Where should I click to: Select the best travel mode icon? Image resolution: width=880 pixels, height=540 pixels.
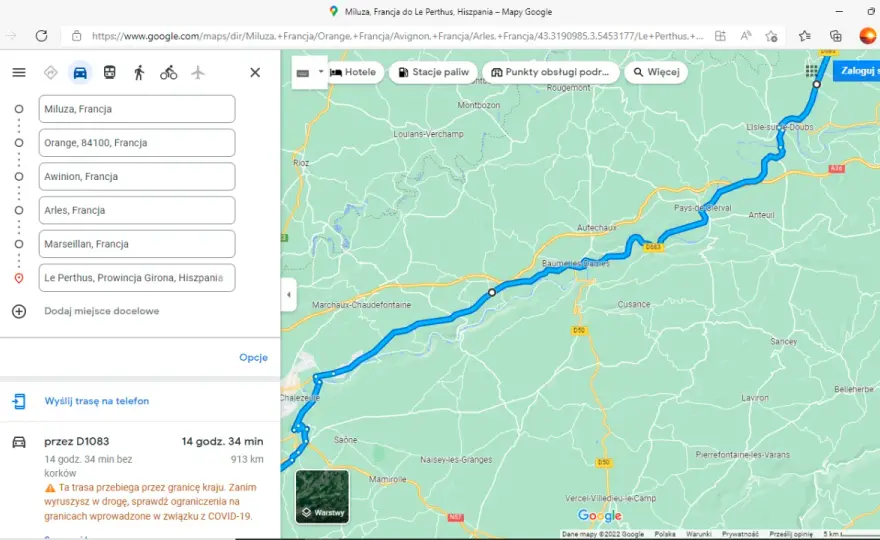click(51, 72)
